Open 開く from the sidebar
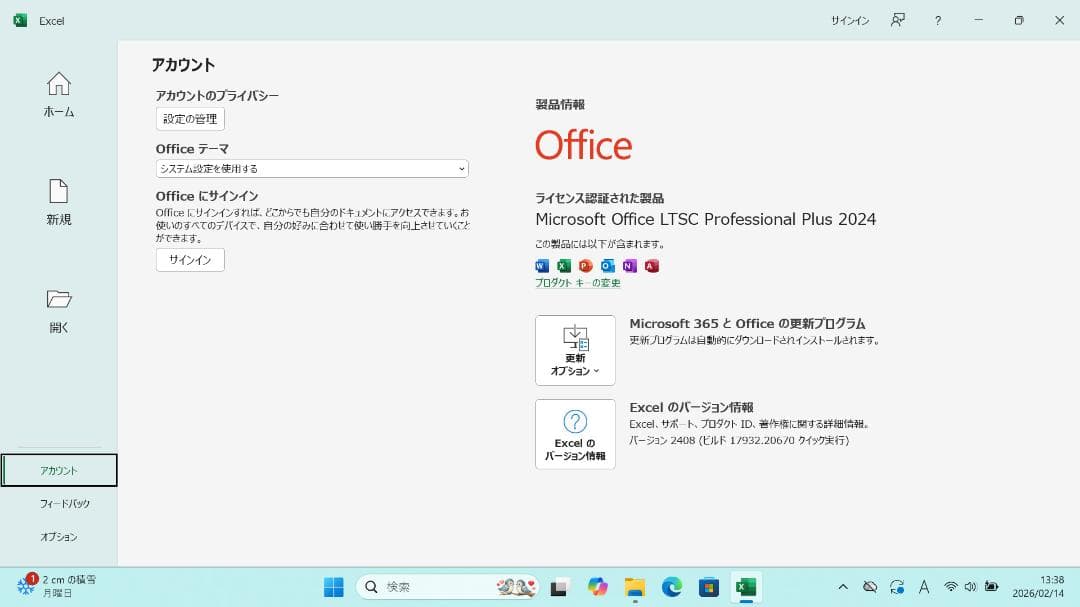Image resolution: width=1080 pixels, height=607 pixels. [58, 310]
